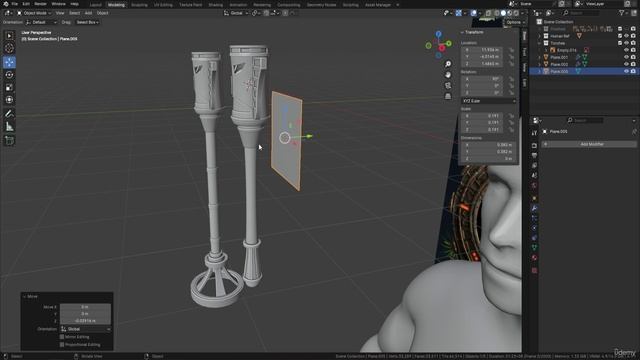Select solid viewport shading sphere icon
Image resolution: width=640 pixels, height=360 pixels.
[503, 13]
